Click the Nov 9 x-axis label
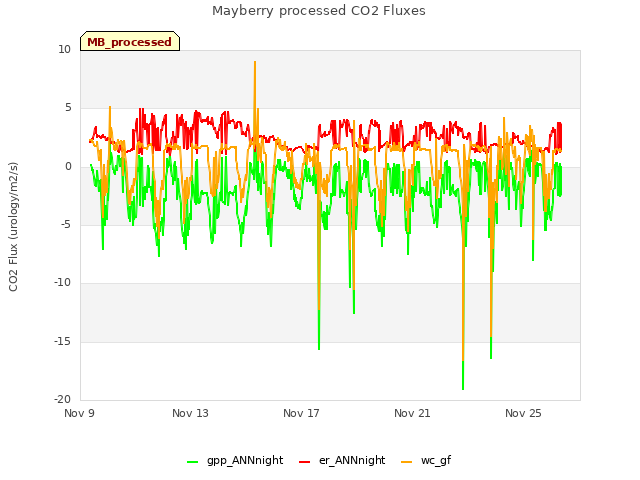640x480 pixels. (79, 413)
